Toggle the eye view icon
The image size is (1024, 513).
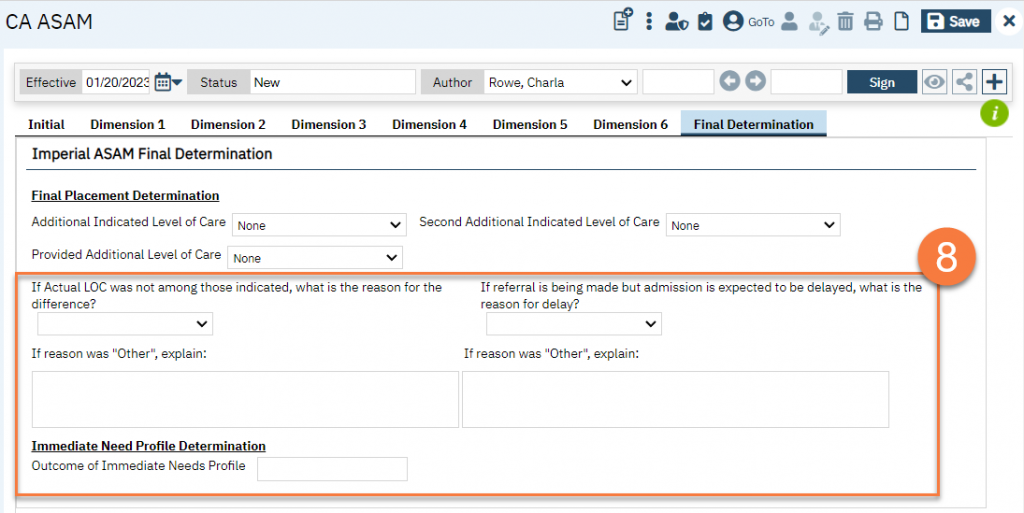(x=934, y=82)
